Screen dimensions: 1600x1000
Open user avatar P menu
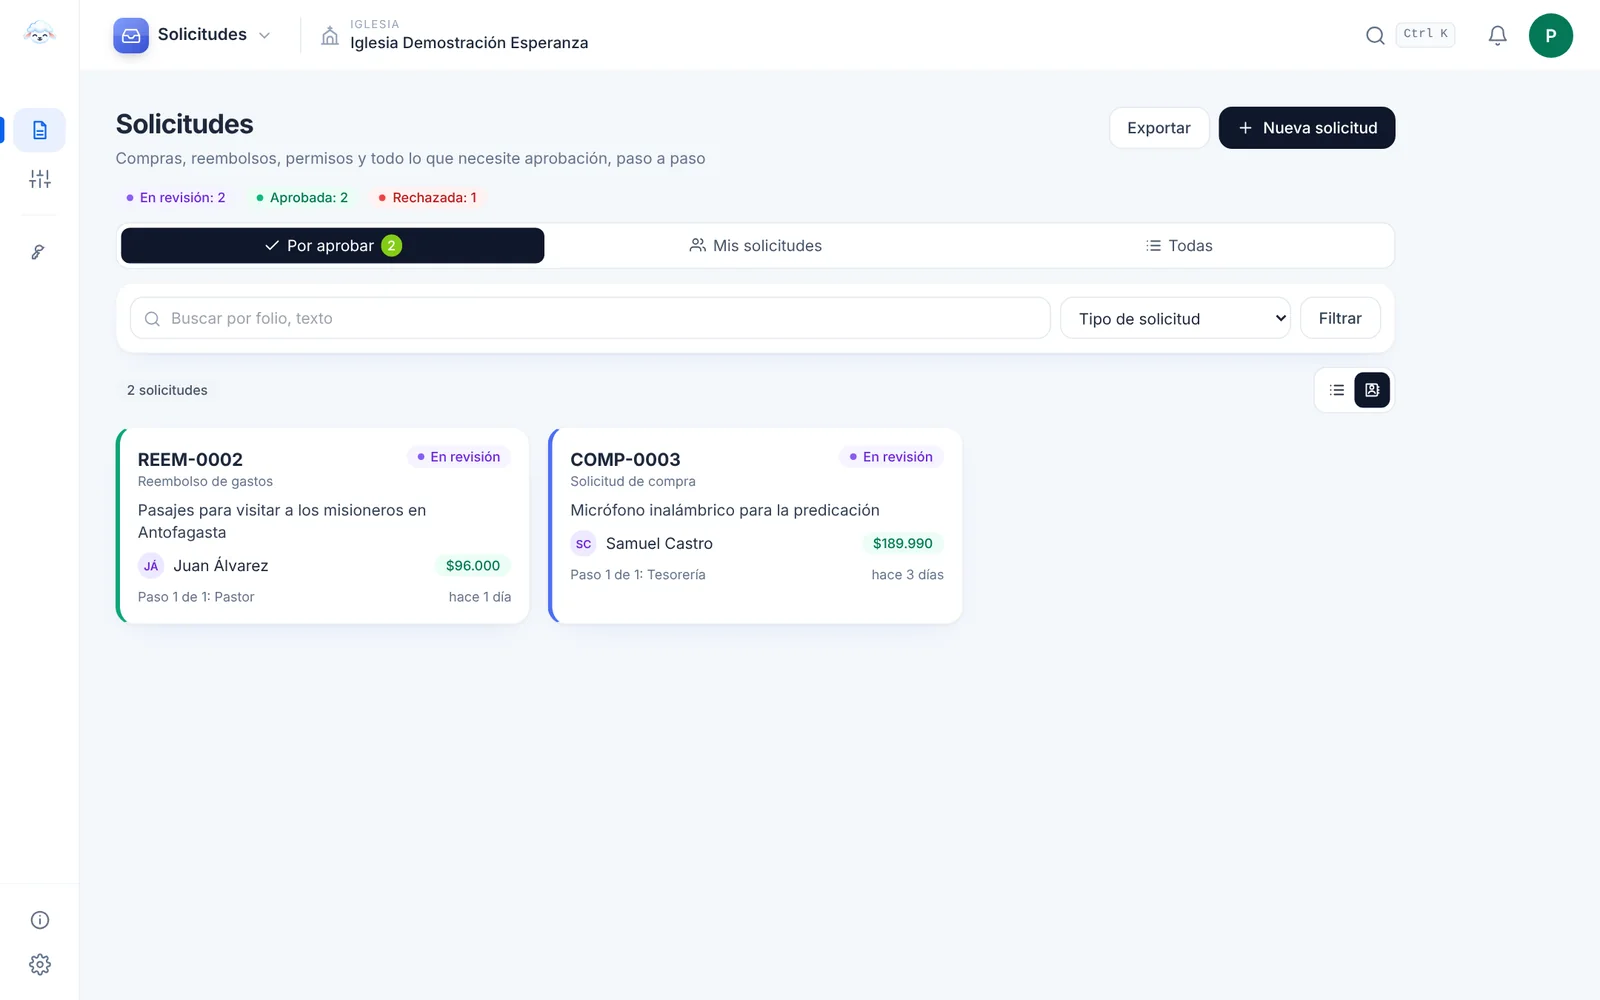(x=1551, y=35)
